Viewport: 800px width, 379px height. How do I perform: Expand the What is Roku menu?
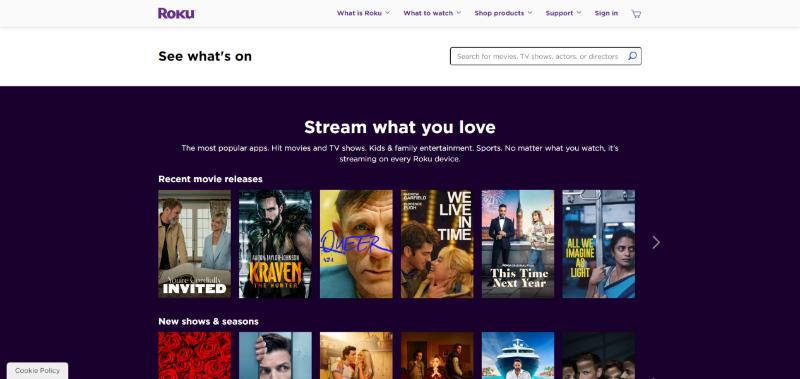(x=363, y=13)
